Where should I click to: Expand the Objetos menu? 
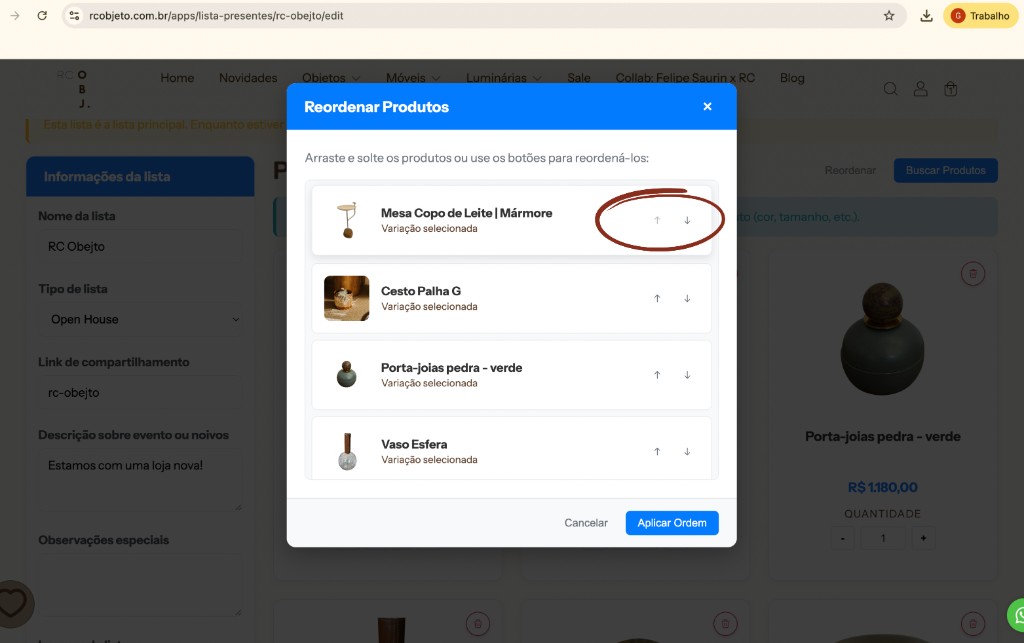coord(330,78)
